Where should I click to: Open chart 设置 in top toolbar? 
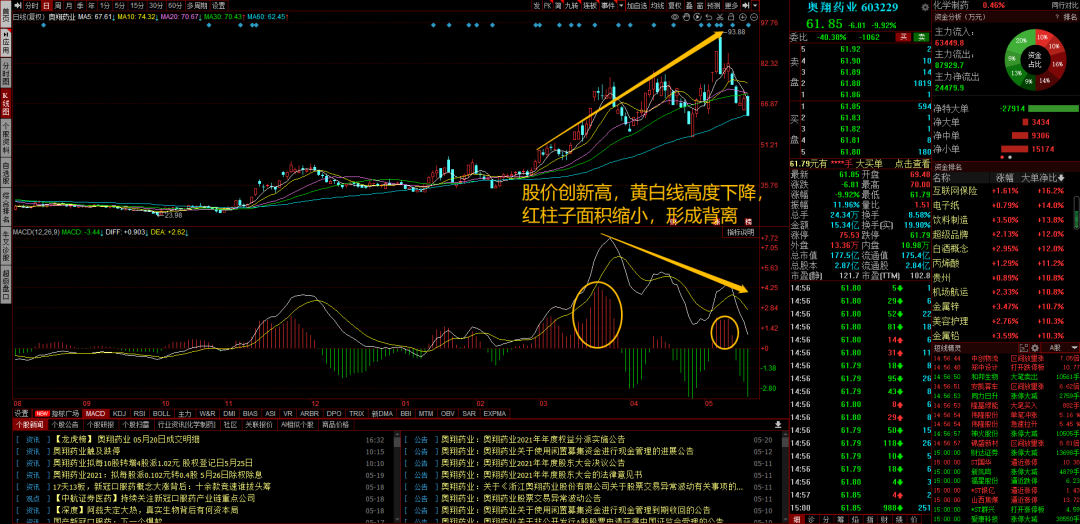pyautogui.click(x=218, y=5)
